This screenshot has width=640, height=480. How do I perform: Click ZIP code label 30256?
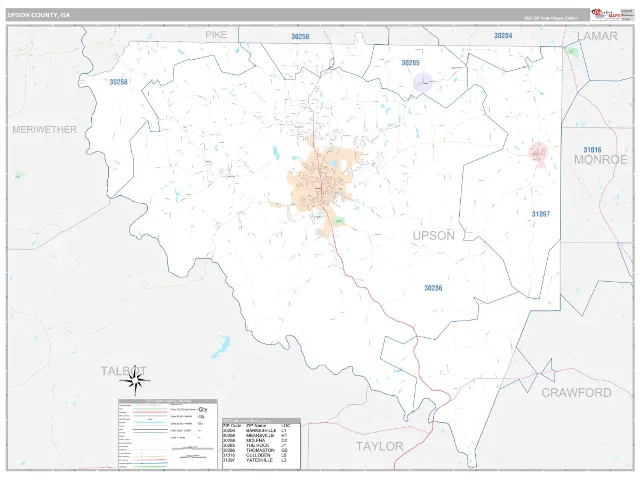click(300, 36)
